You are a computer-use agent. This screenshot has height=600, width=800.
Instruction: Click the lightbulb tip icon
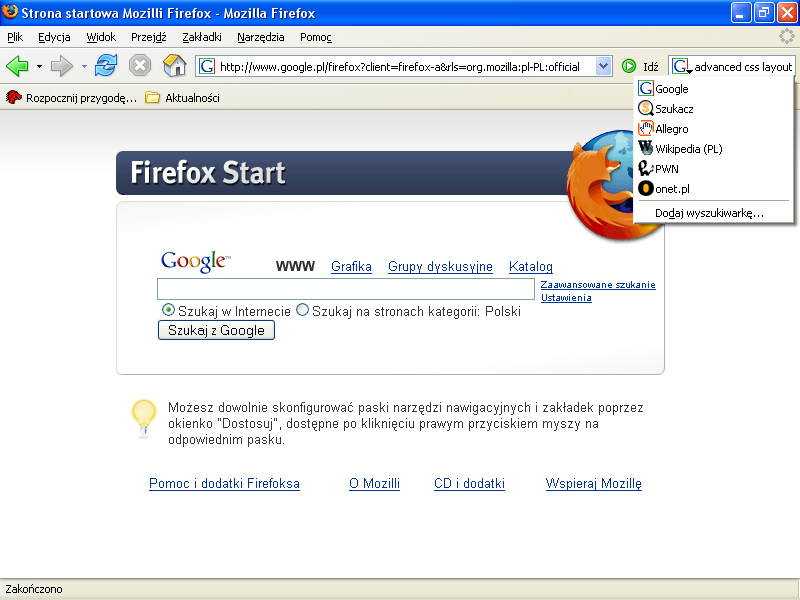pyautogui.click(x=144, y=418)
